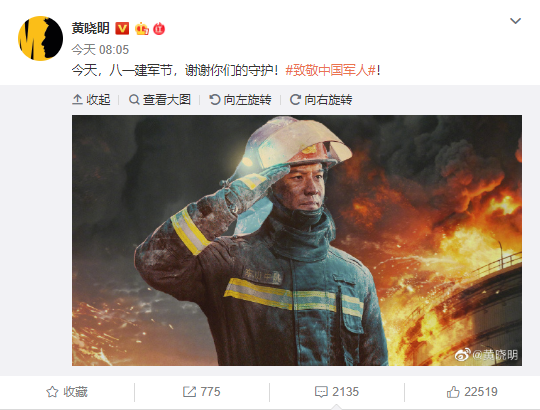Open the 黄晓明 username link
Image resolution: width=540 pixels, height=410 pixels.
(x=91, y=28)
